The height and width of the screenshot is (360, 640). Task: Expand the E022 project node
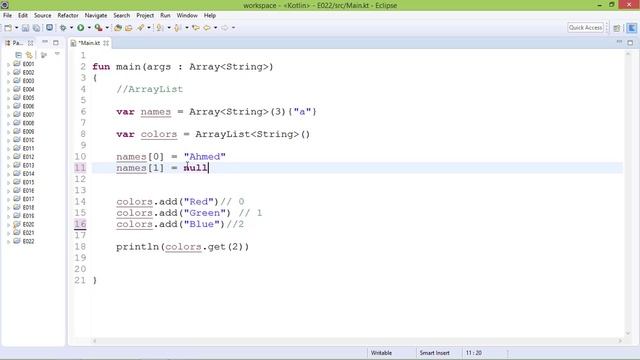click(x=8, y=241)
